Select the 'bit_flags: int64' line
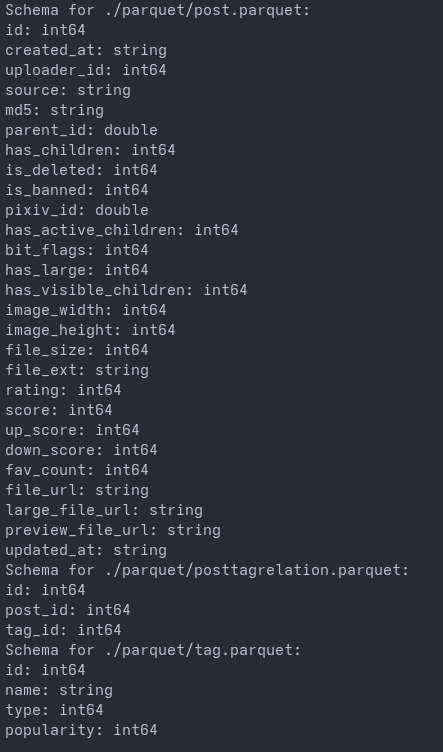 pos(77,250)
